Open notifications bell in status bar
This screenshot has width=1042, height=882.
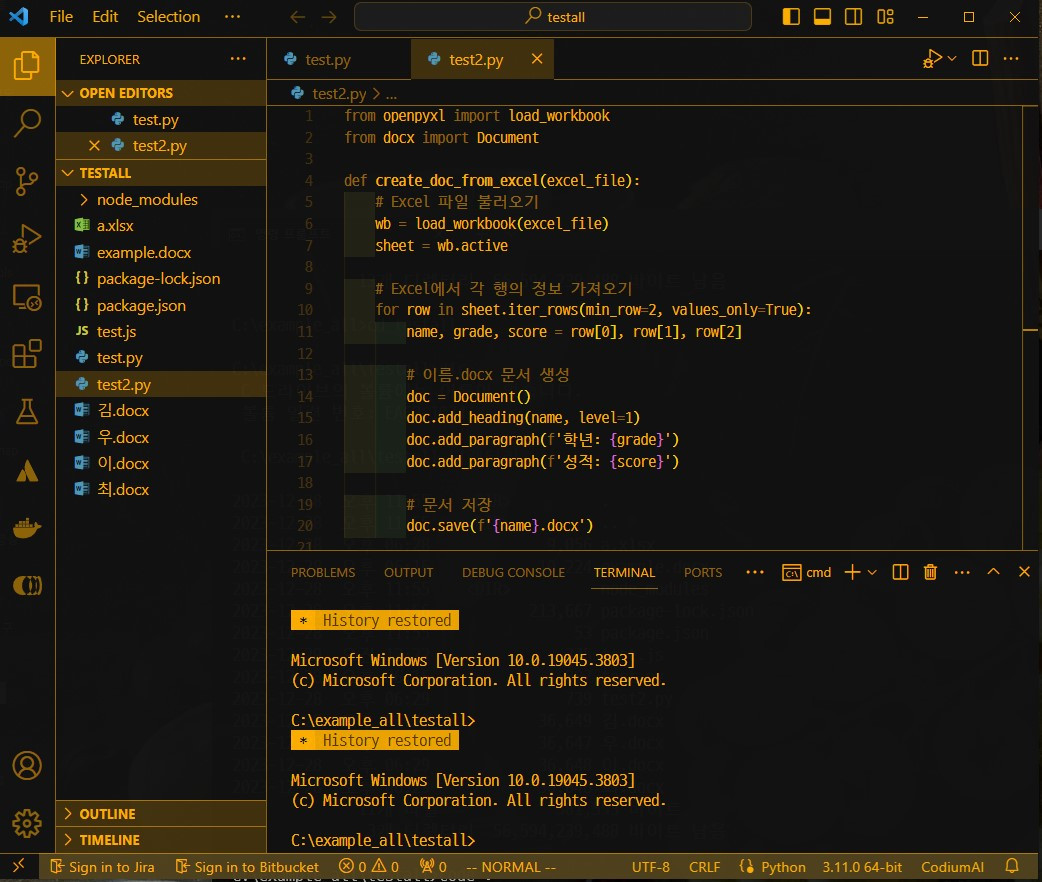click(1011, 867)
